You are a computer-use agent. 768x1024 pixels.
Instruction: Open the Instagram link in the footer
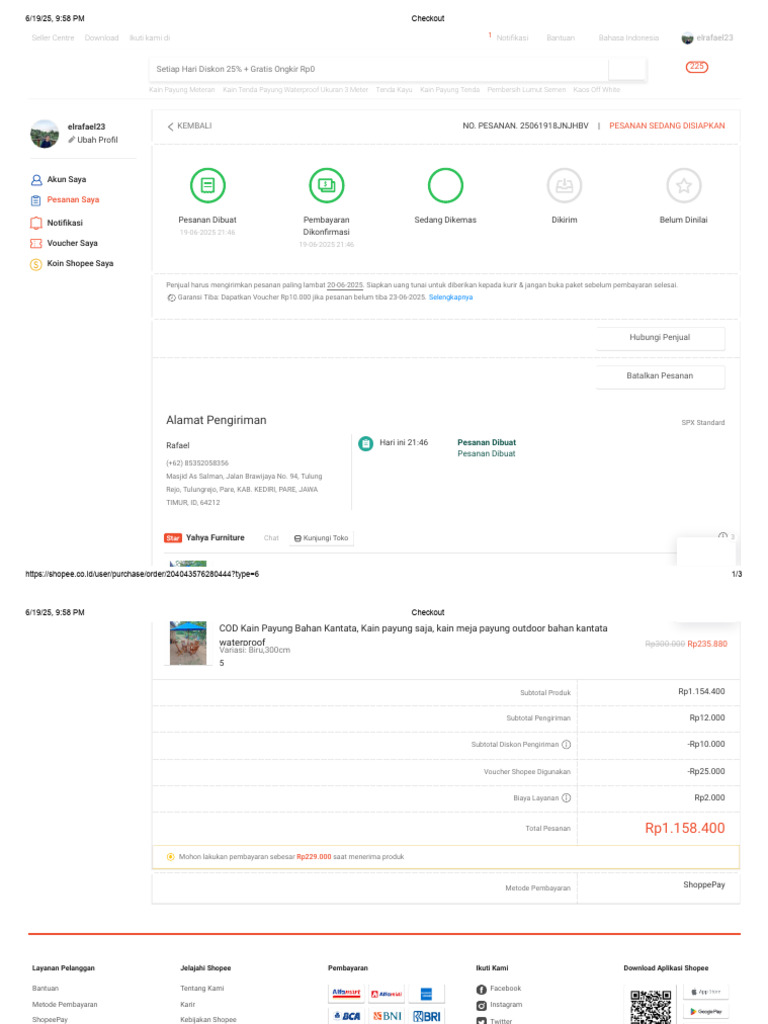click(x=499, y=1005)
